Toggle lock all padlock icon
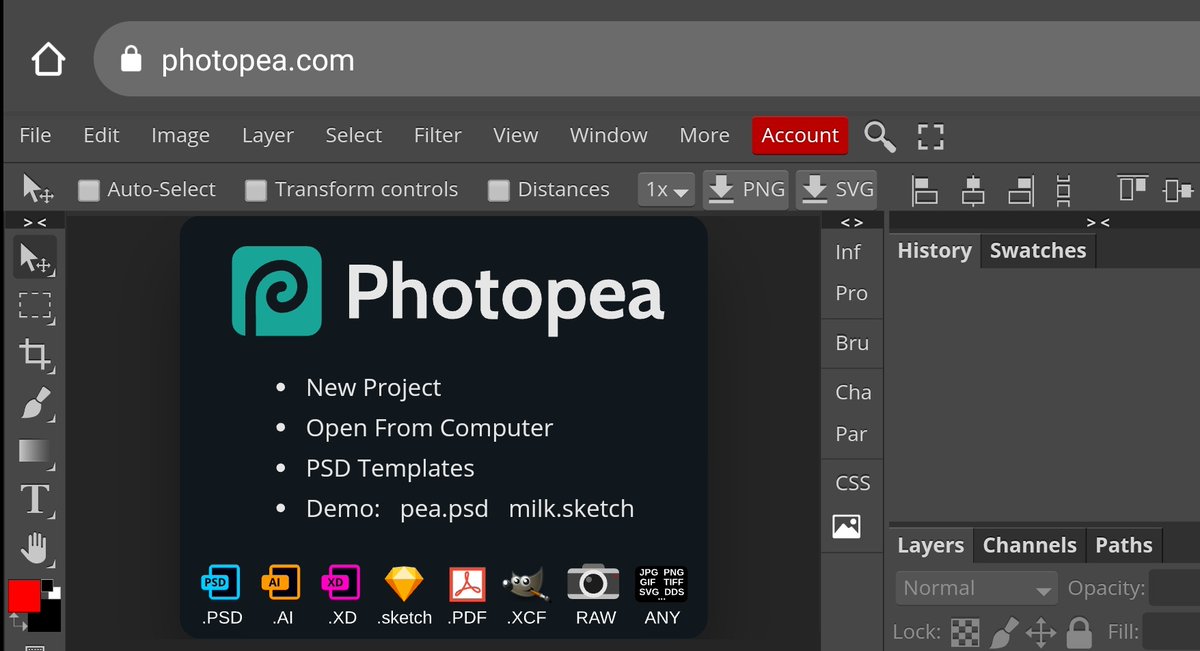The width and height of the screenshot is (1200, 651). 1078,632
